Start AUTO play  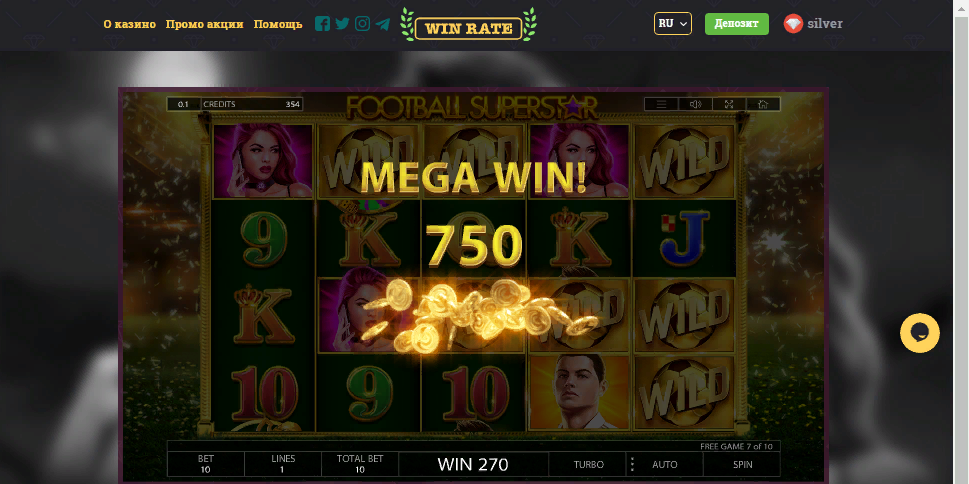(665, 464)
